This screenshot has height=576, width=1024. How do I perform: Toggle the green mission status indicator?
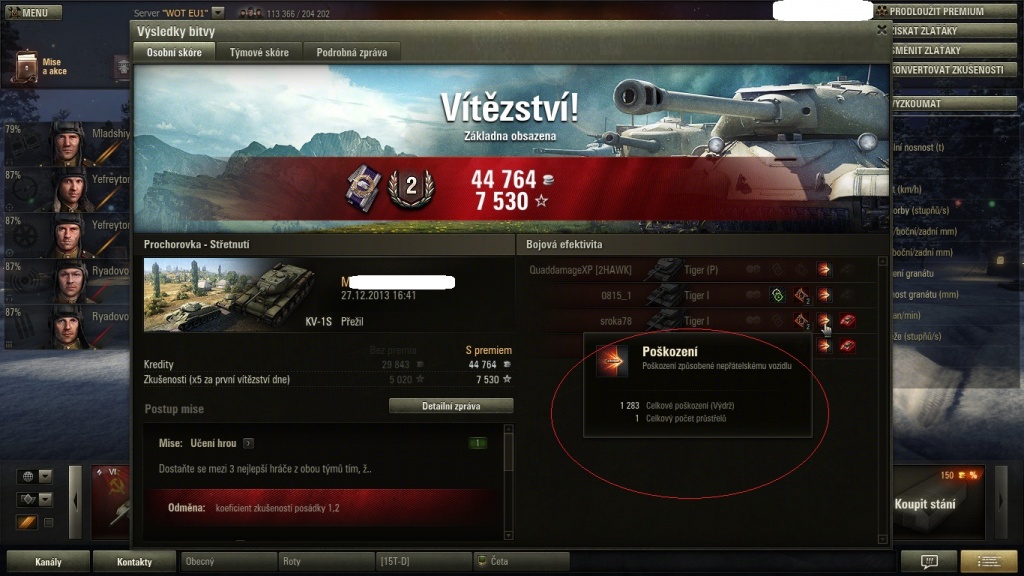point(477,443)
